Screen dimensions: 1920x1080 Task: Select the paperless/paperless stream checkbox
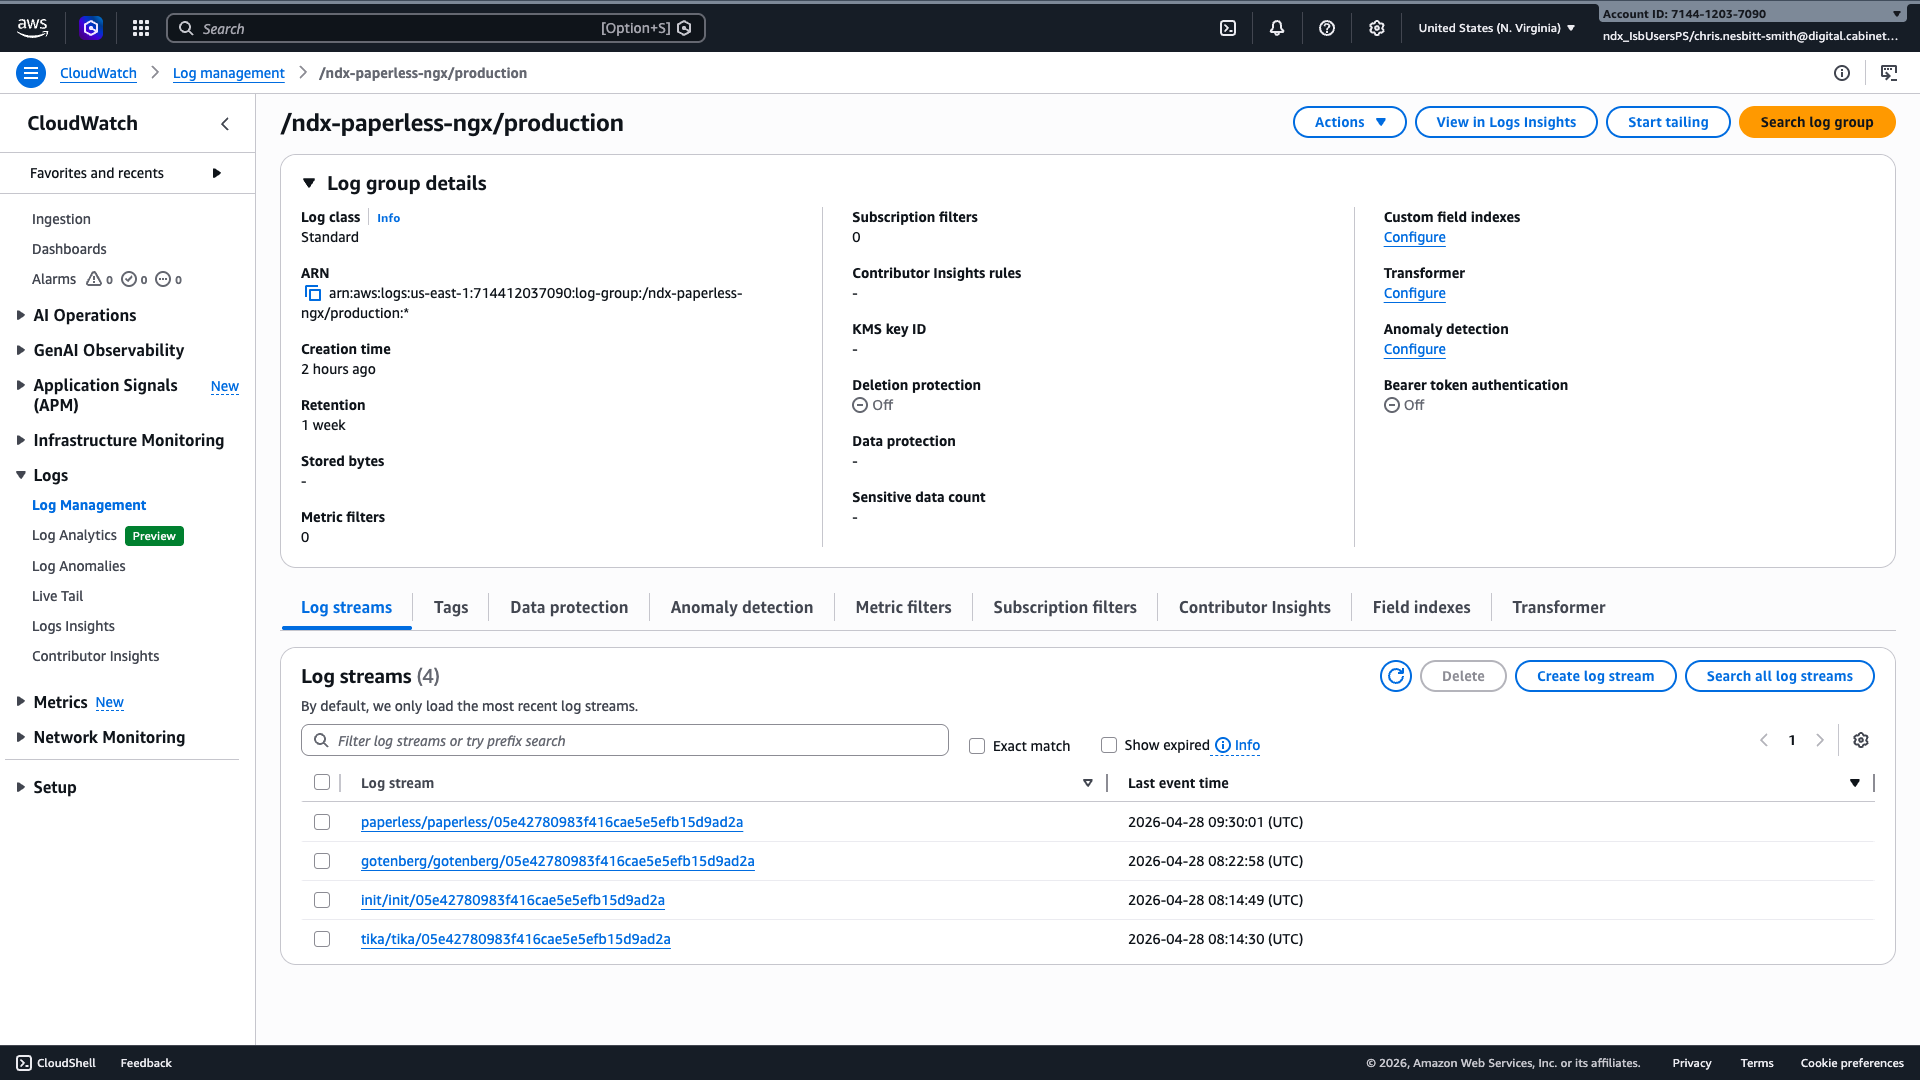[322, 822]
